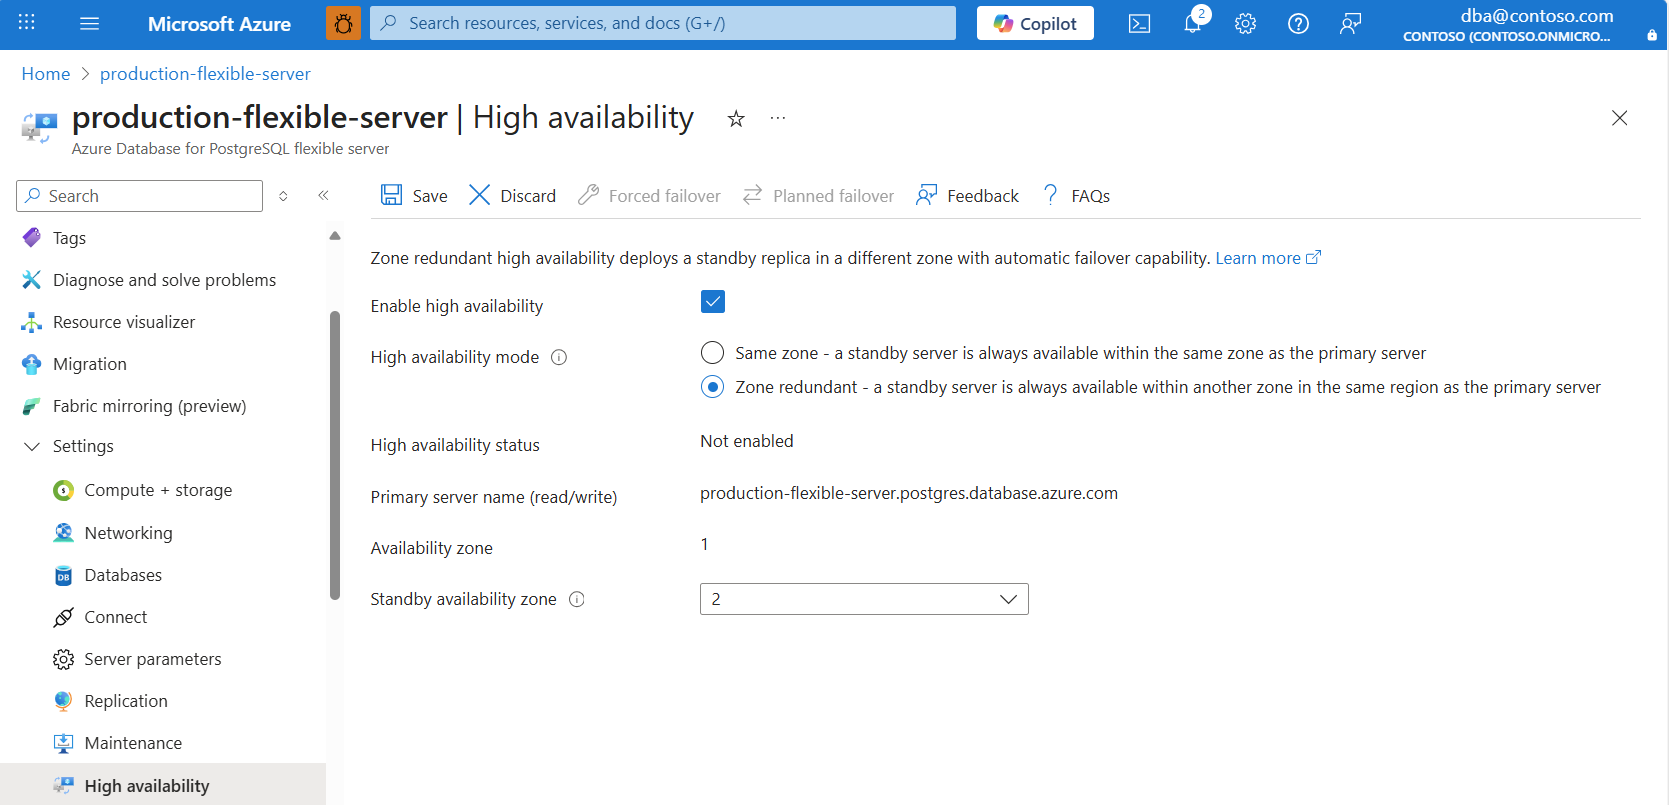1669x805 pixels.
Task: Open Standby availability zone dropdown
Action: coord(864,599)
